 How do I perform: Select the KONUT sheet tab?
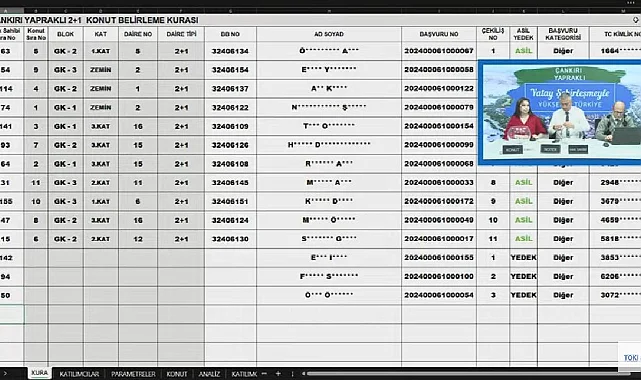(177, 374)
